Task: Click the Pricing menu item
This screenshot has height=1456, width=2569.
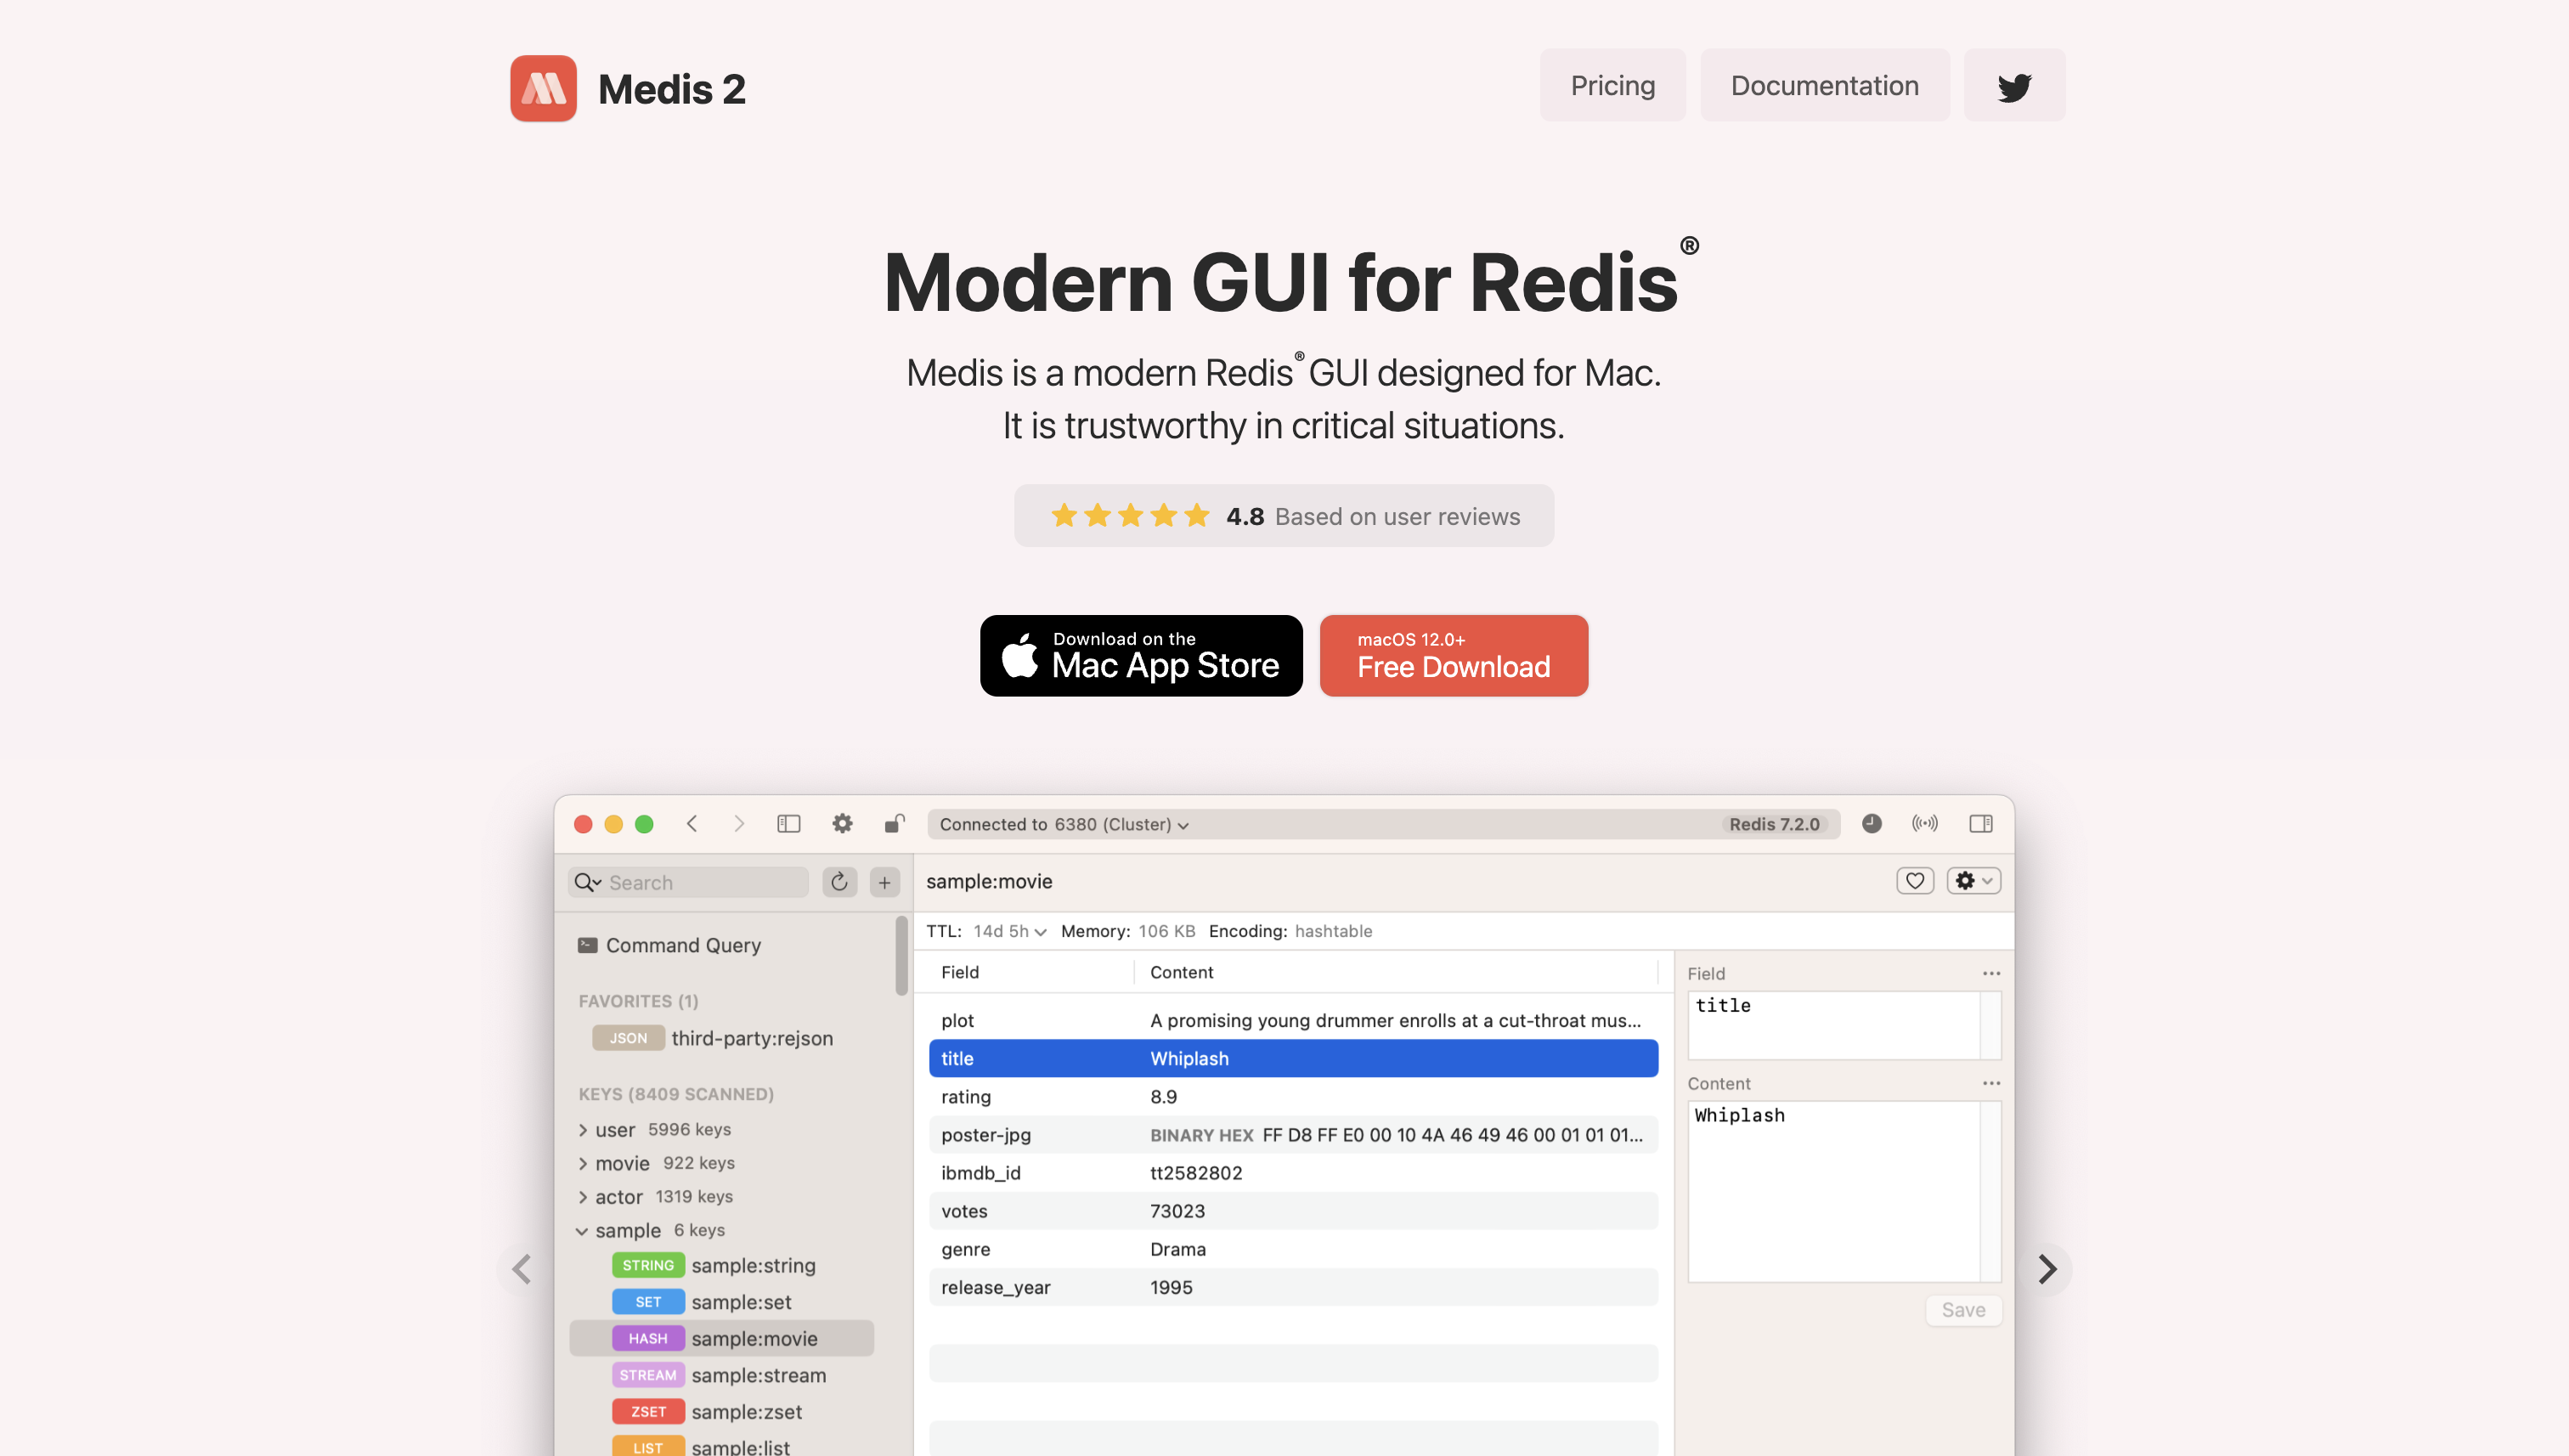Action: (x=1612, y=85)
